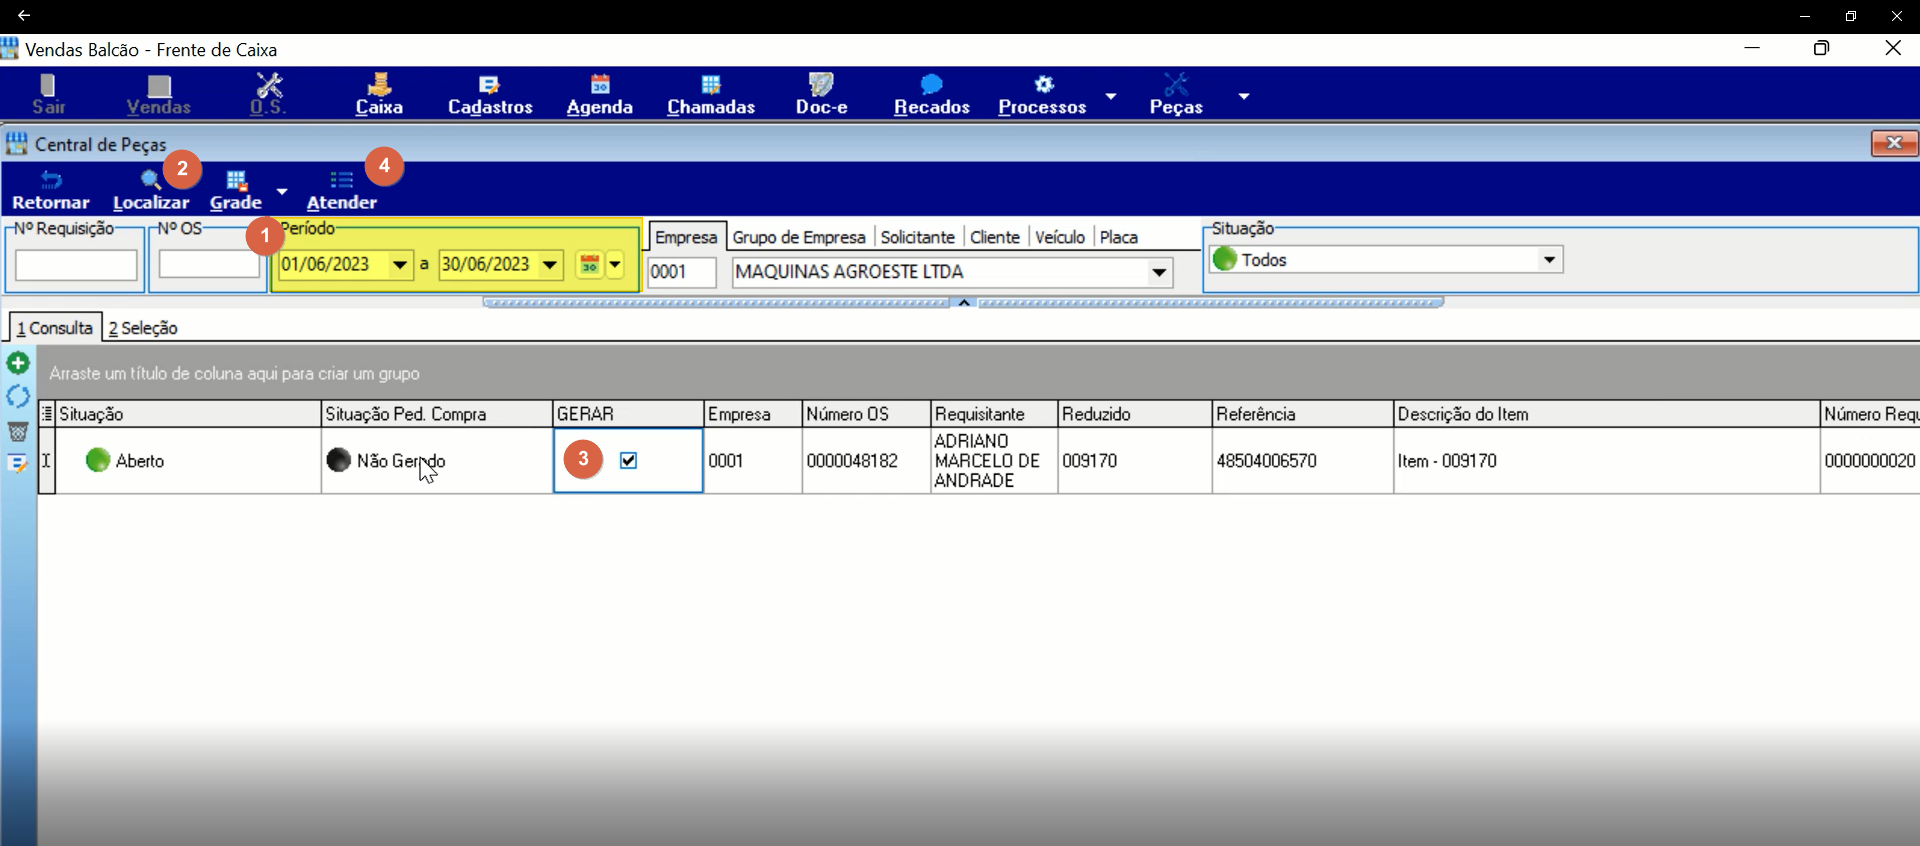Image resolution: width=1920 pixels, height=846 pixels.
Task: Click the Não Gerado status cell
Action: click(437, 461)
